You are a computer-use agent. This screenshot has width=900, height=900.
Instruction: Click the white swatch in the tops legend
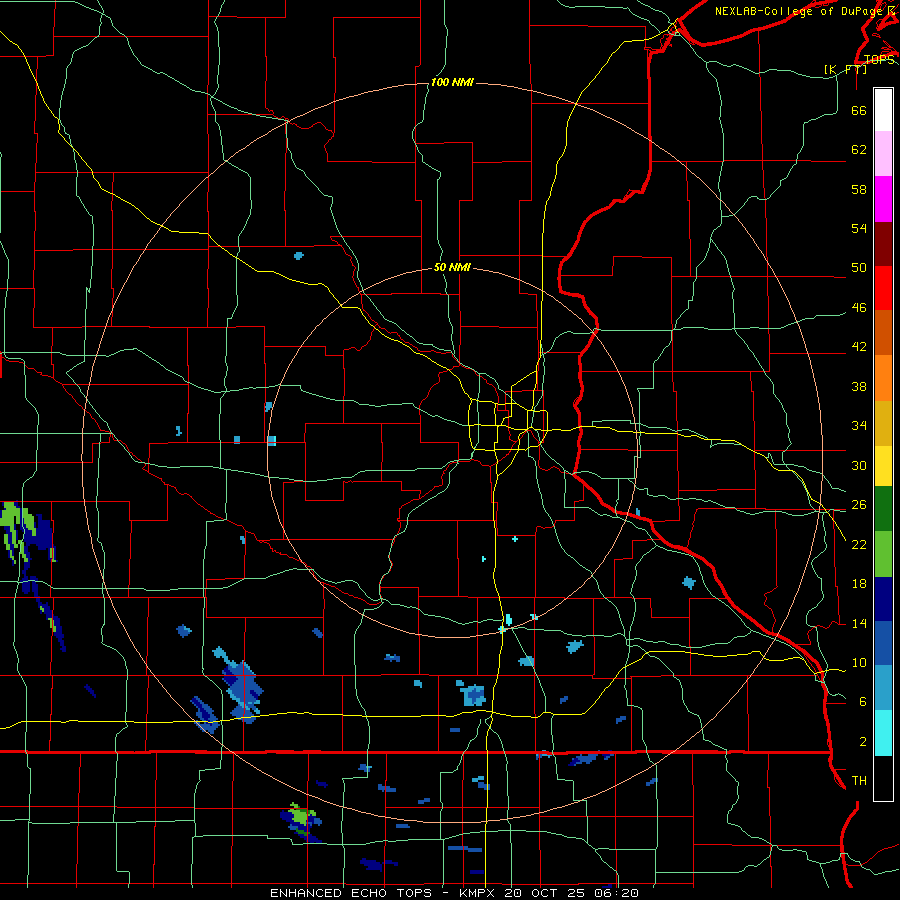click(883, 110)
